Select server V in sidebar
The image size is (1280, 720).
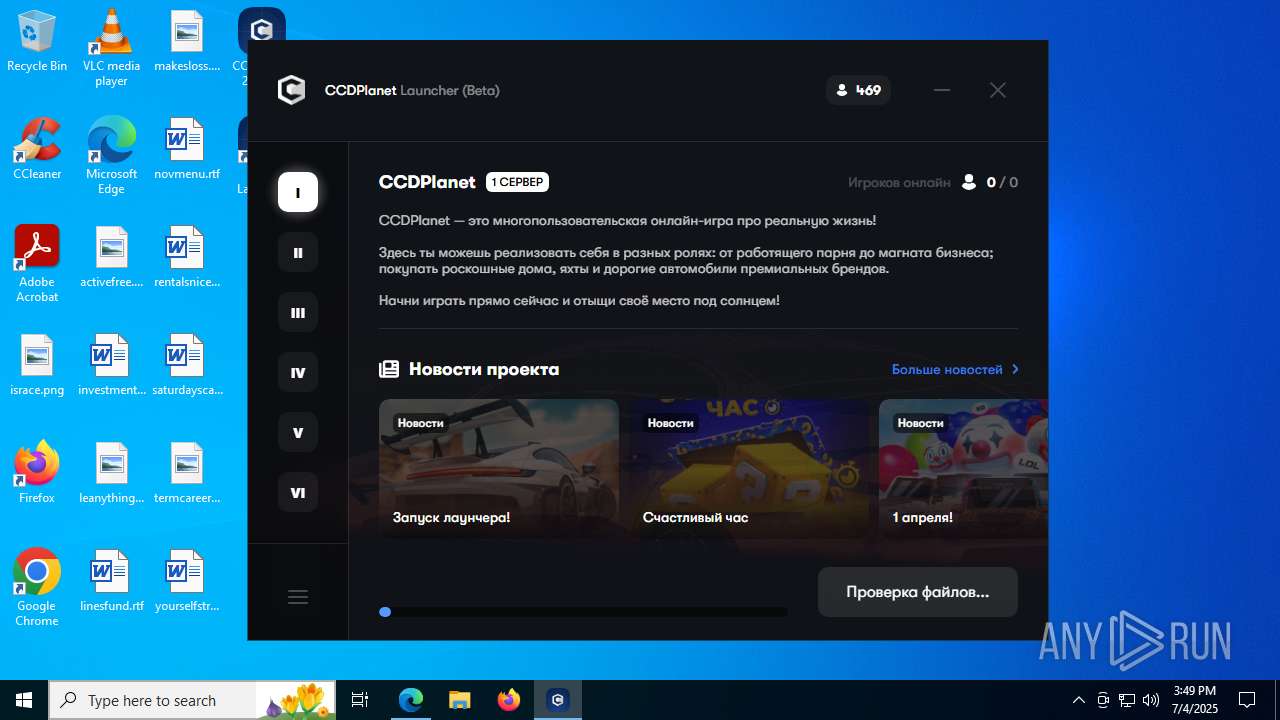click(x=298, y=432)
